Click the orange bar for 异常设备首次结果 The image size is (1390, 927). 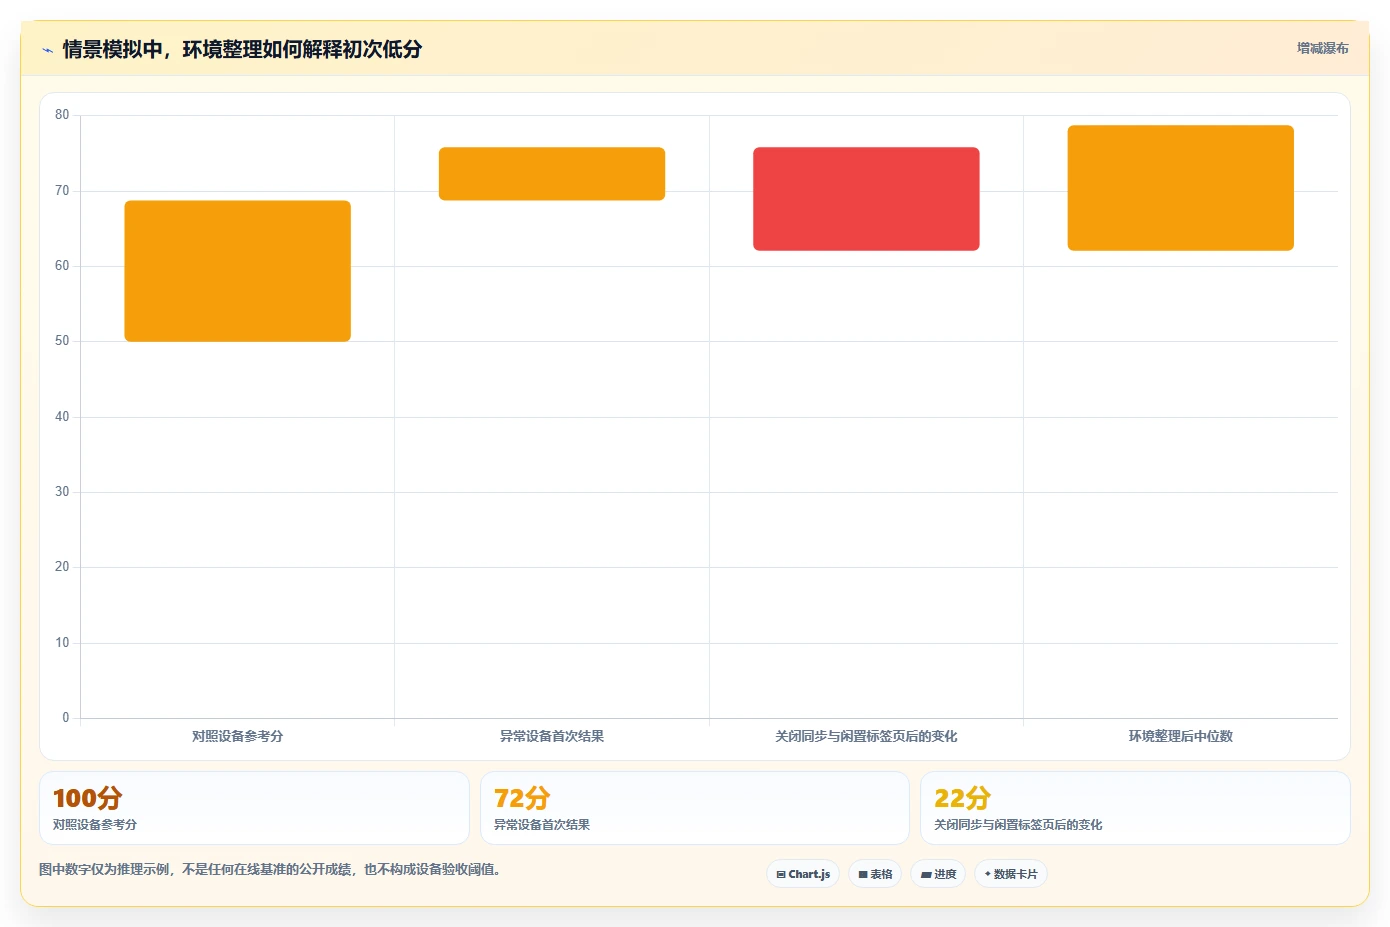click(x=552, y=174)
